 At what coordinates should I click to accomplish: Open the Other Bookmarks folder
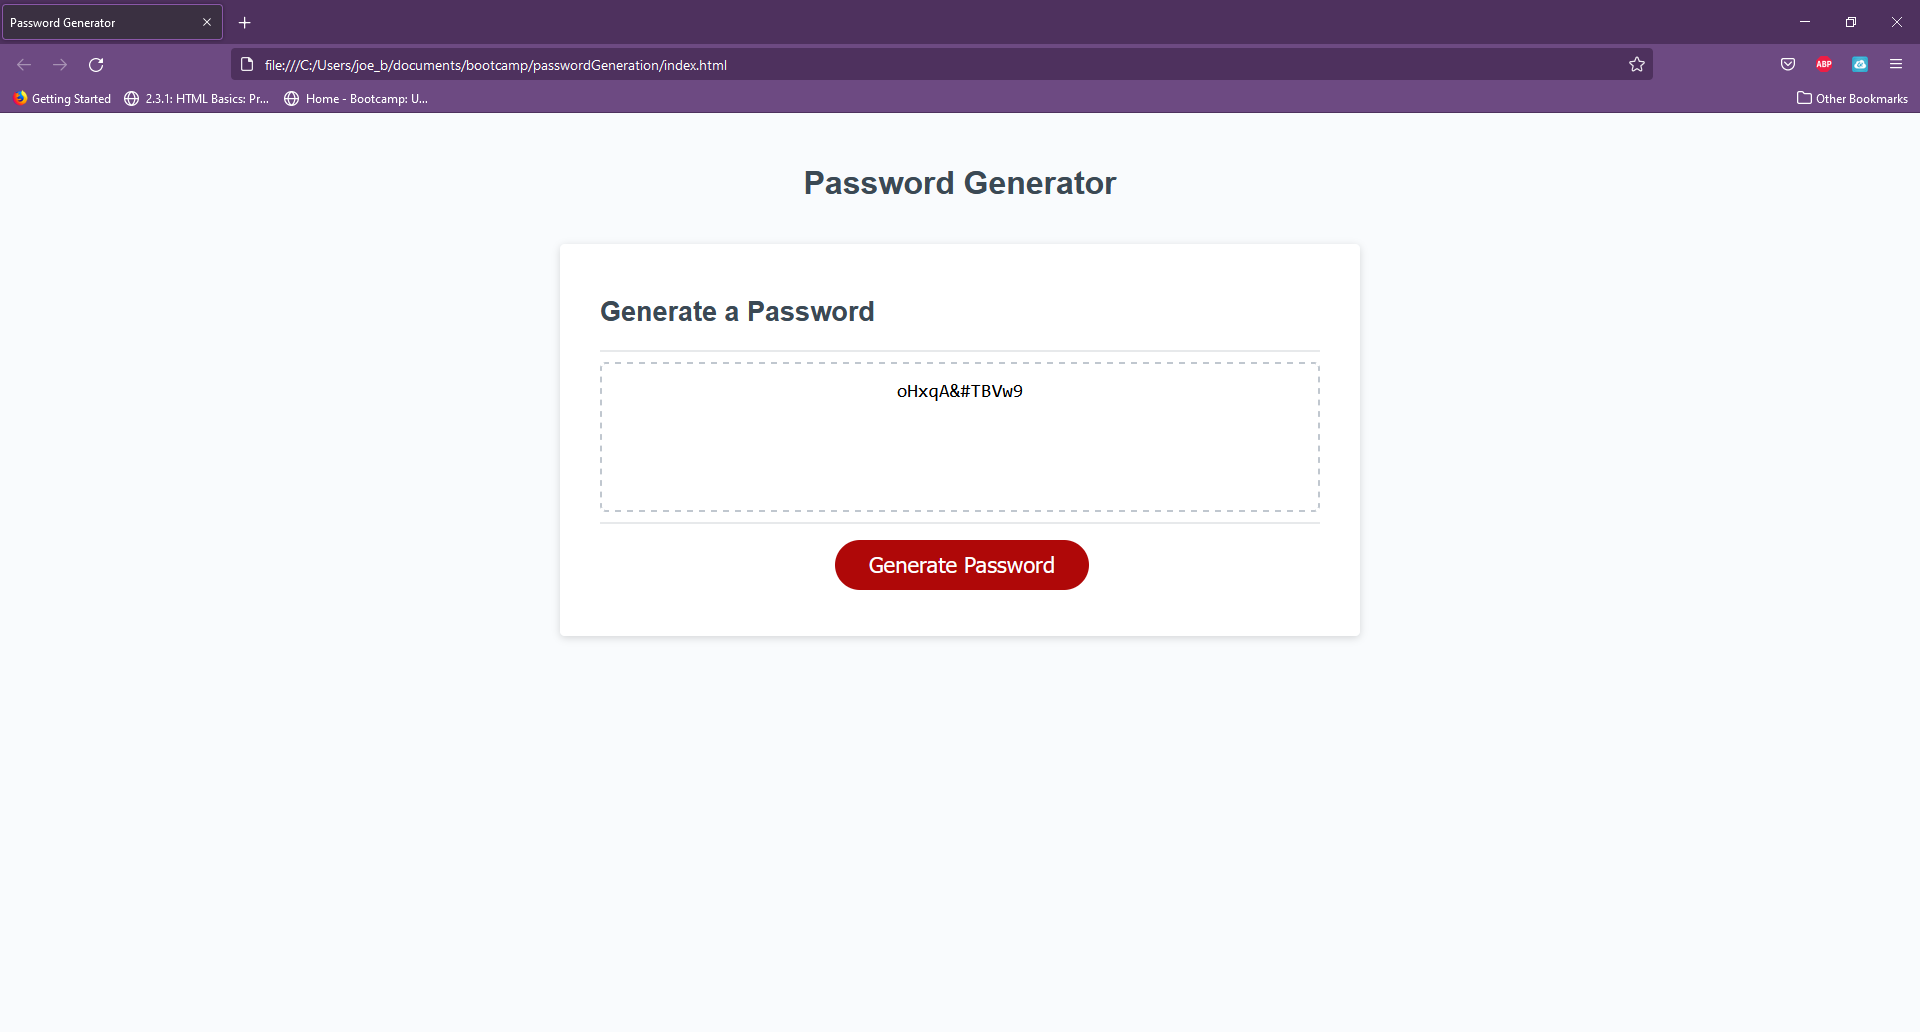[1852, 98]
